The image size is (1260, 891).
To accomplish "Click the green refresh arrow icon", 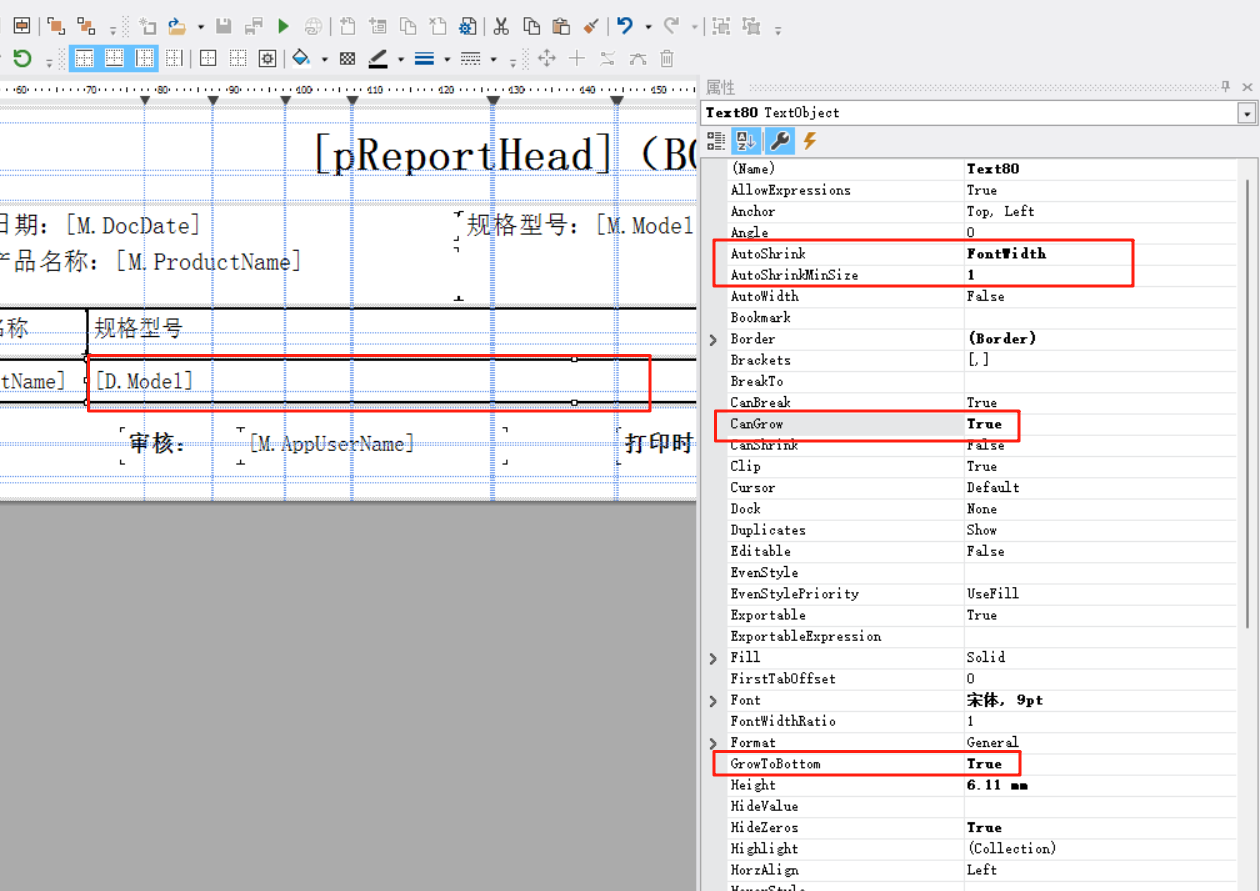I will [x=21, y=59].
